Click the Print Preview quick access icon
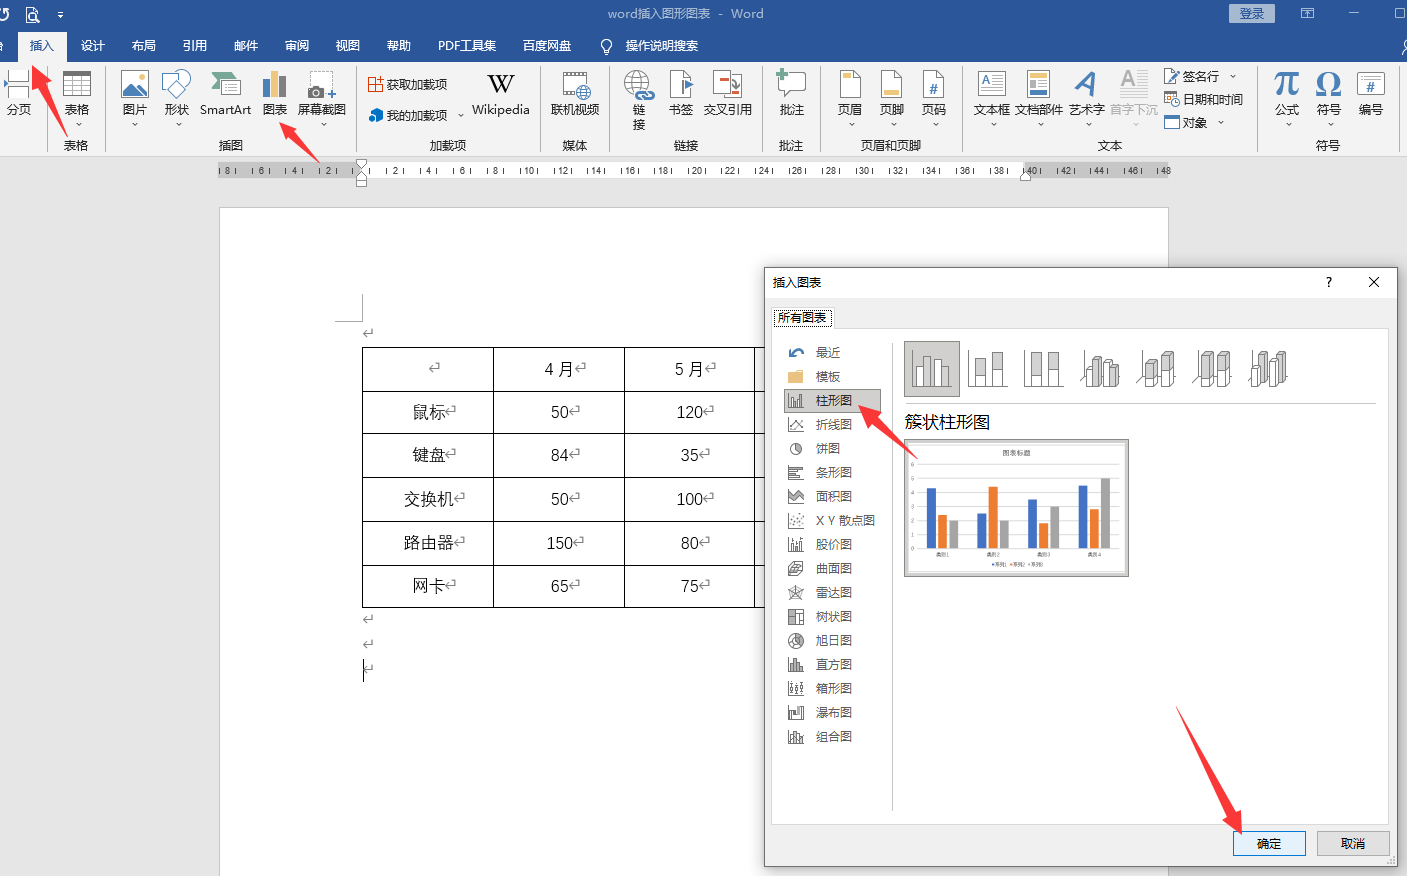Image resolution: width=1407 pixels, height=876 pixels. (x=32, y=15)
